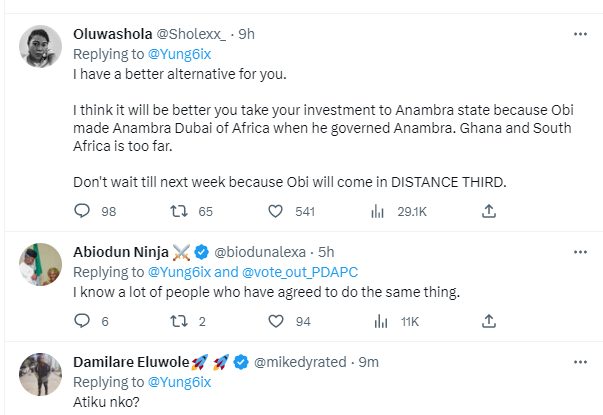
Task: Open the 9h timestamp on Oluwashola's tweet
Action: coord(247,33)
